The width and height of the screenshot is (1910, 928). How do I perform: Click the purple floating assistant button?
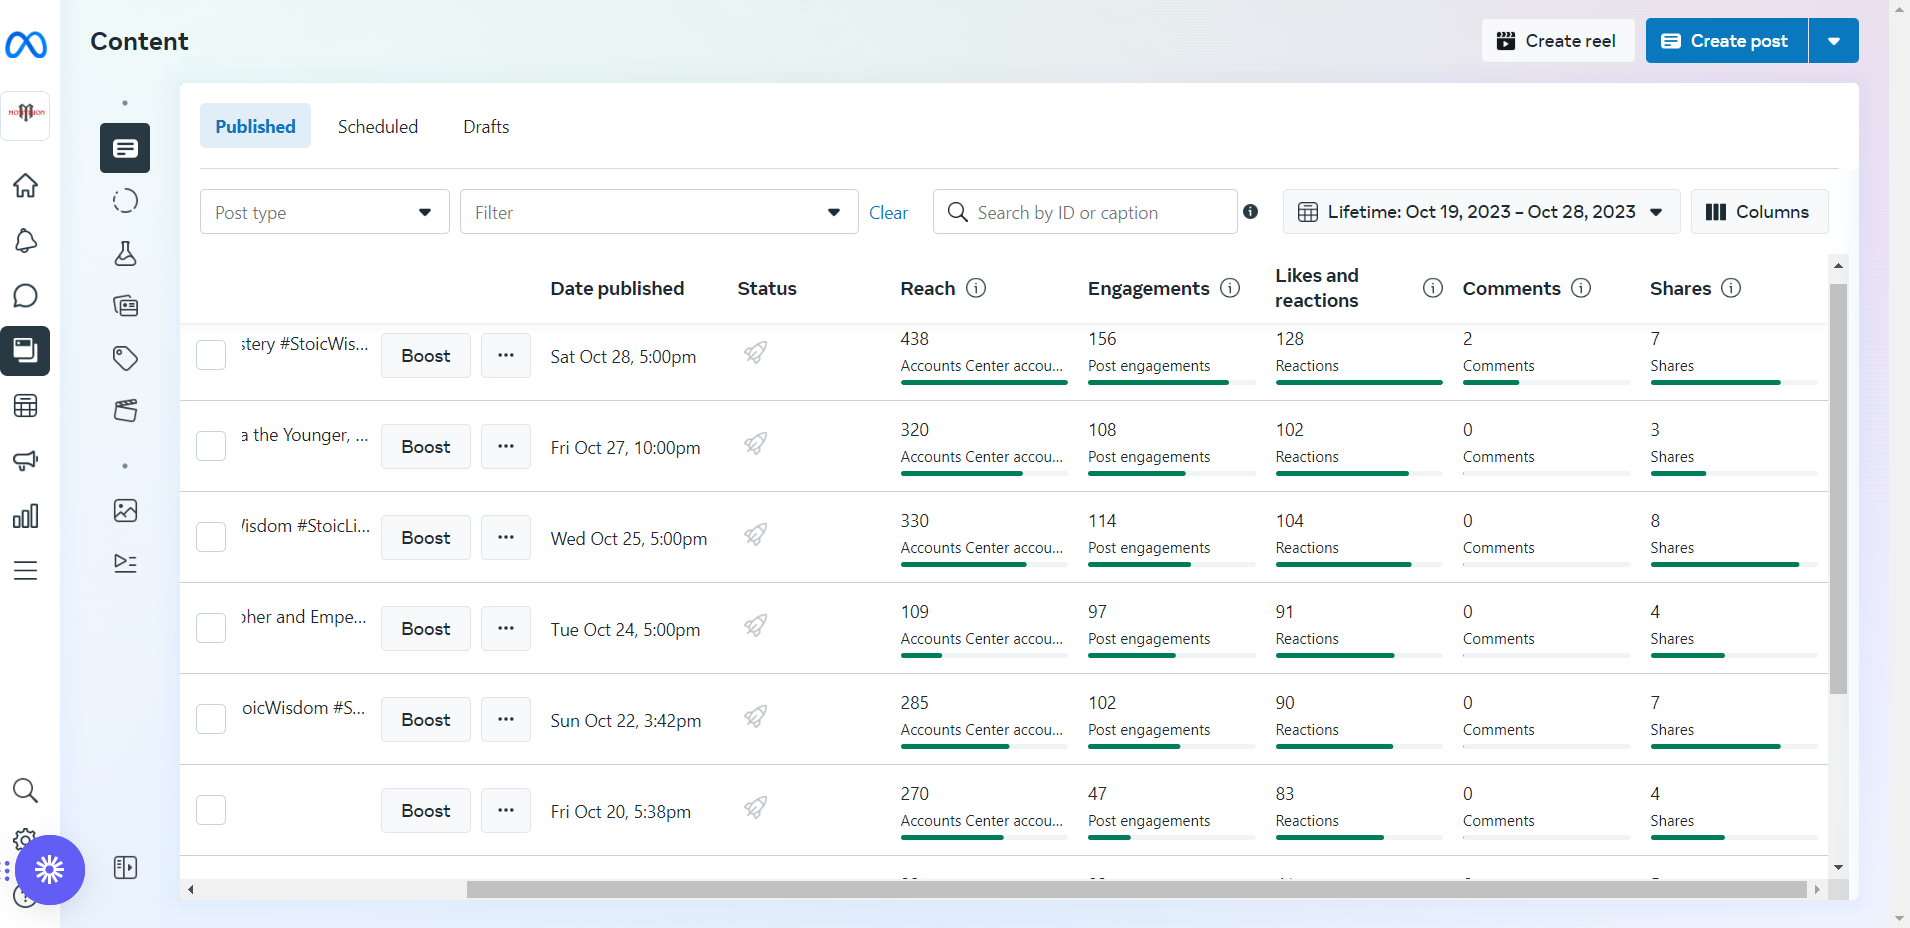coord(50,870)
